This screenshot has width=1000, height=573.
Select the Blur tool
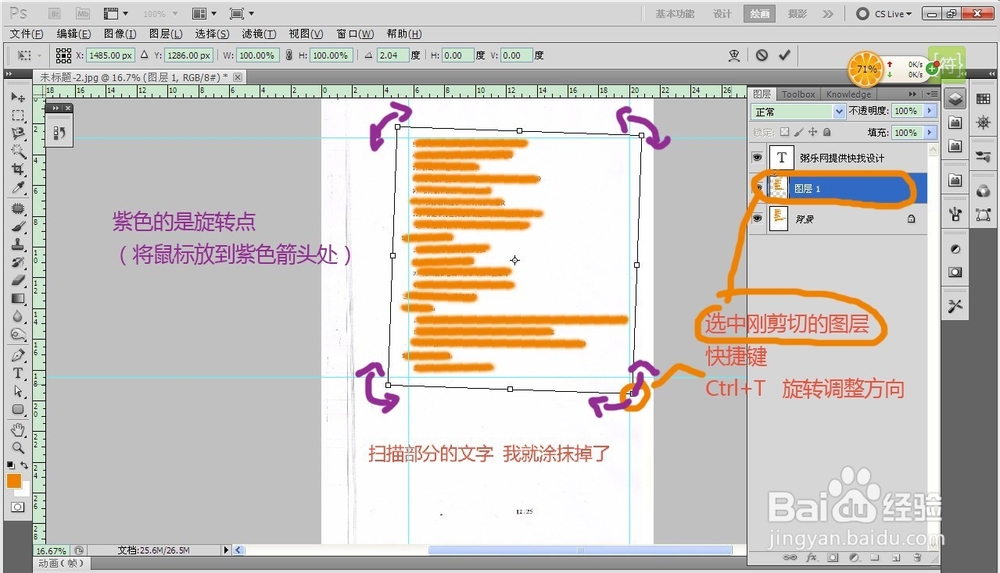tap(18, 316)
